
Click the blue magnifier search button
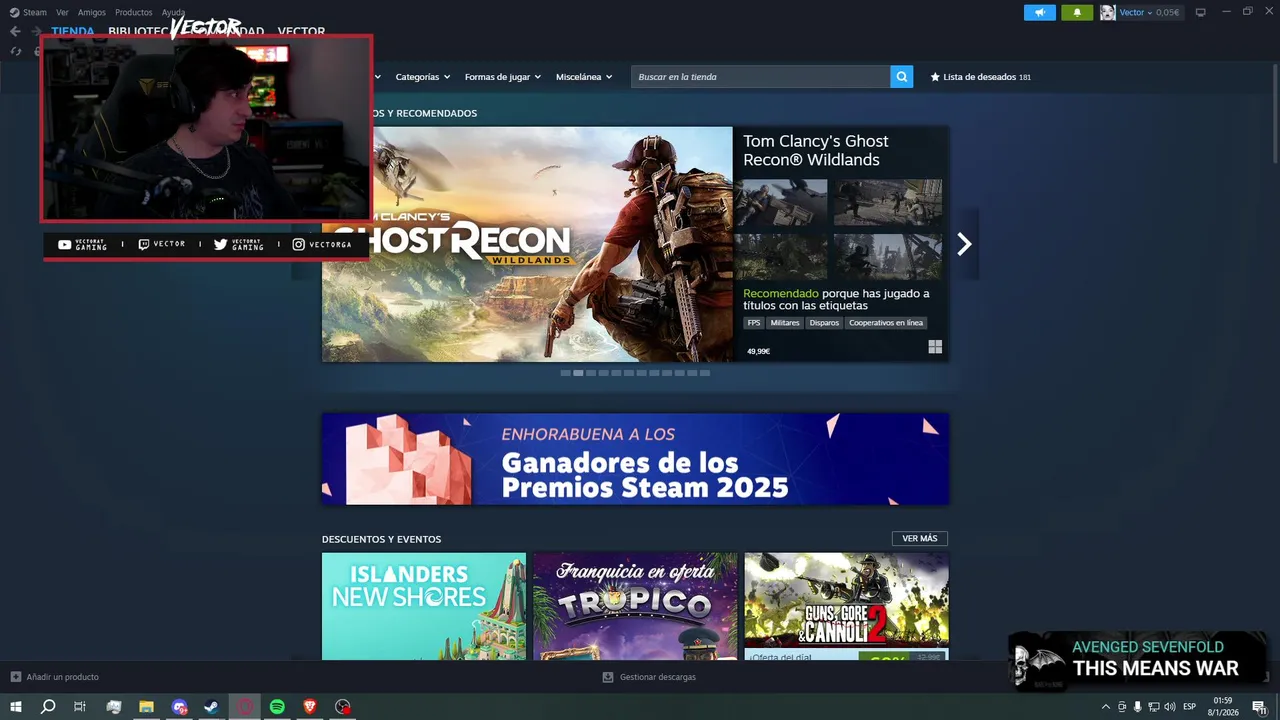[902, 77]
